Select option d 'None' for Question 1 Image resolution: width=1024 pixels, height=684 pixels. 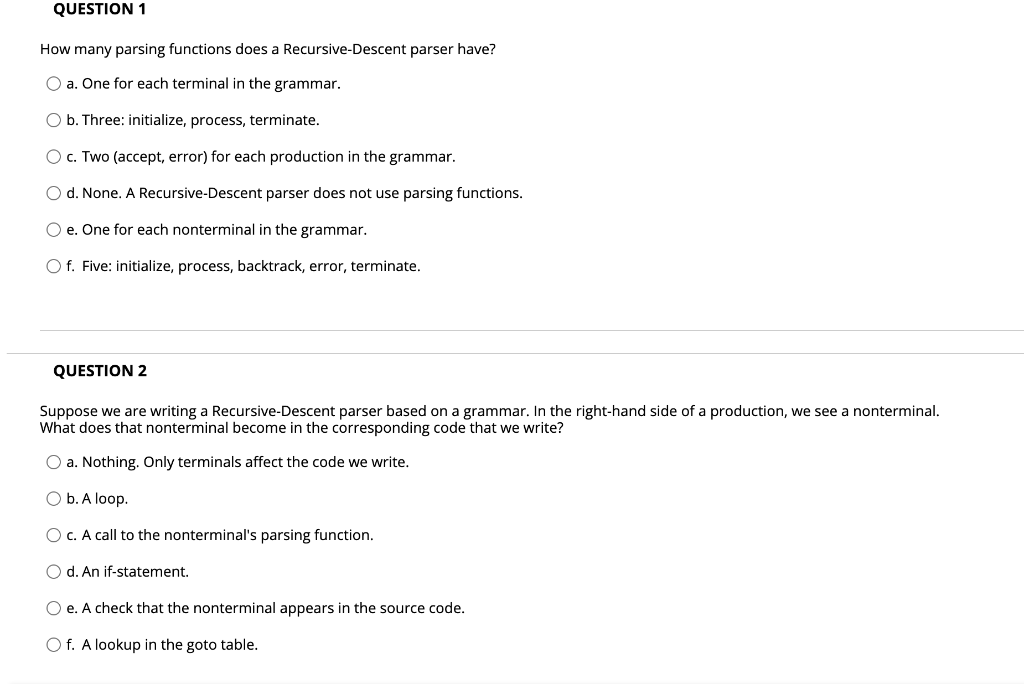click(54, 192)
